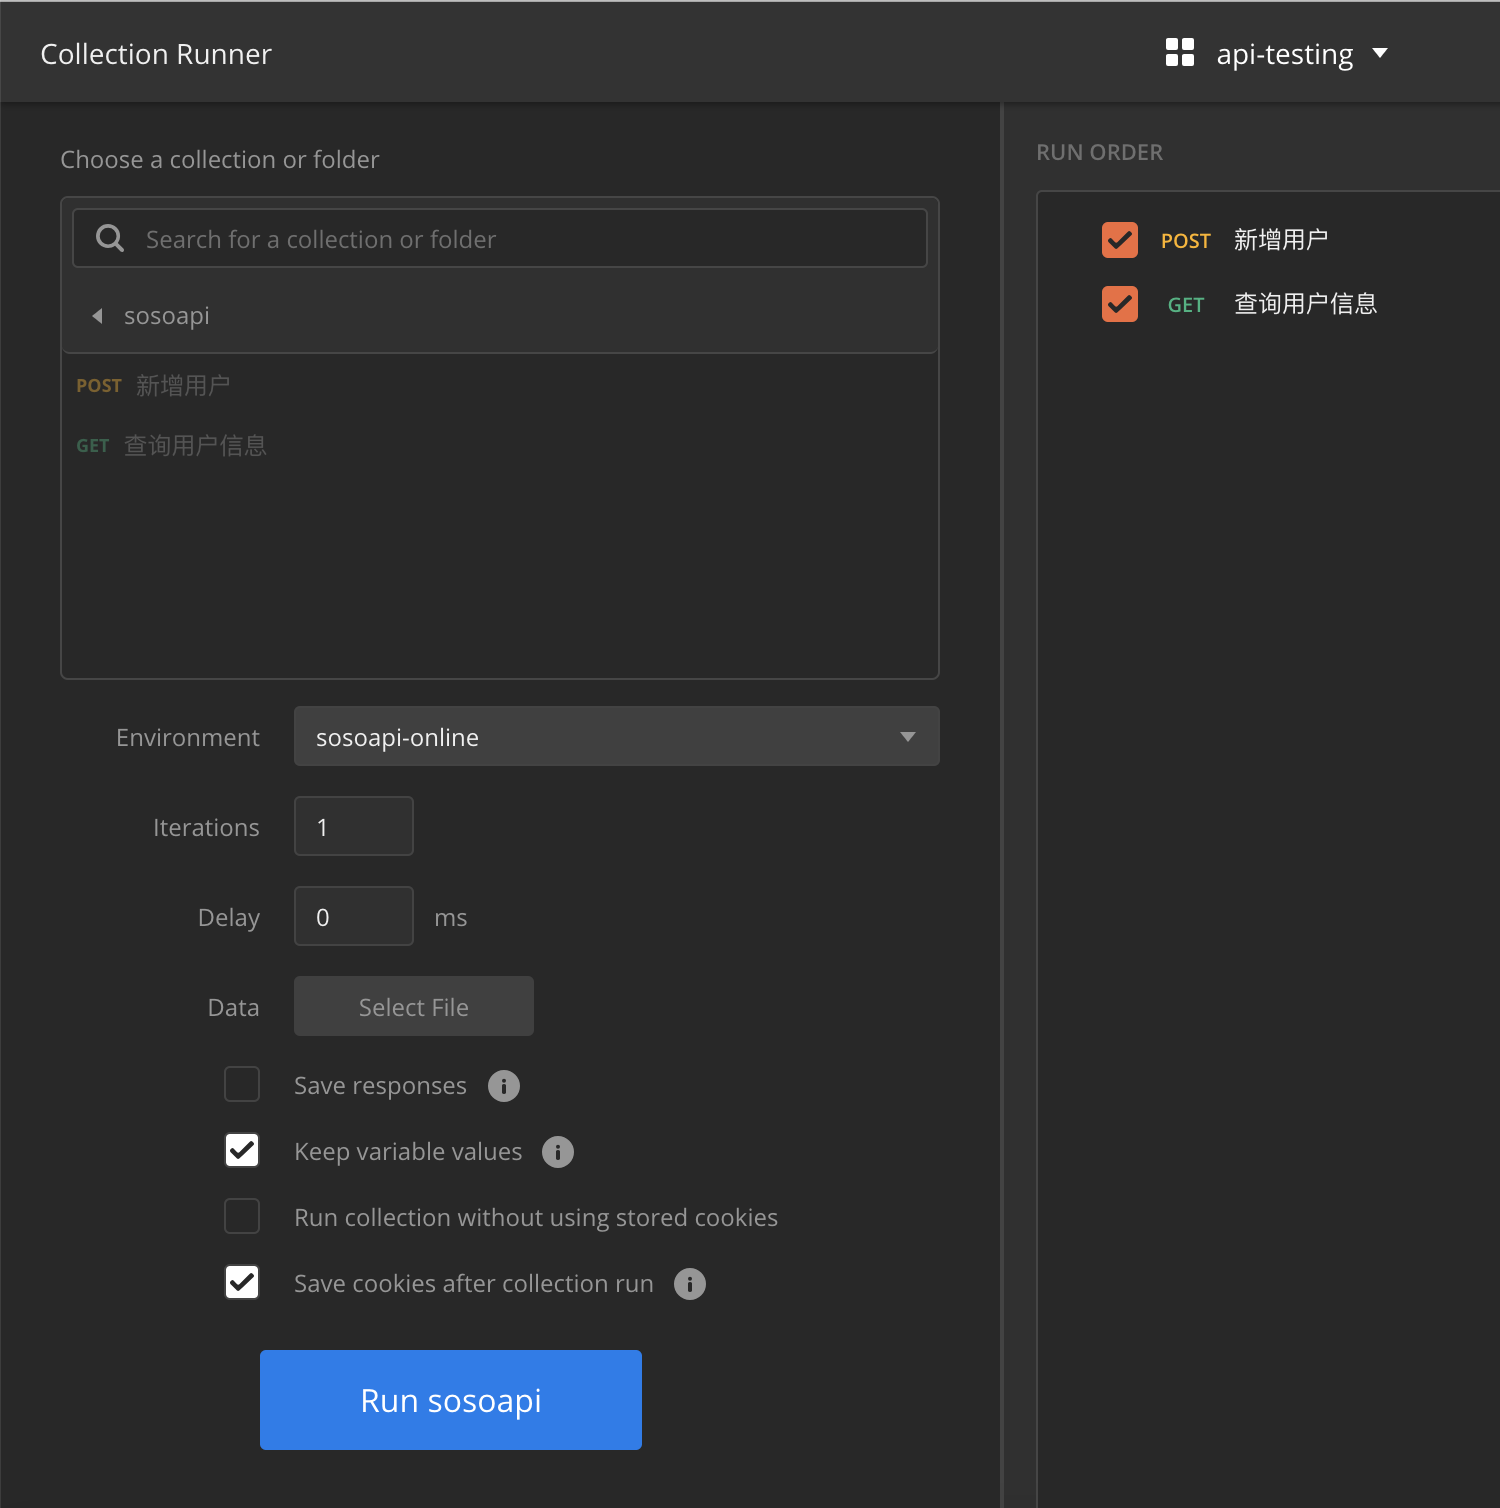Click the Delay input field
Screen dimensions: 1500x1508
pos(354,916)
